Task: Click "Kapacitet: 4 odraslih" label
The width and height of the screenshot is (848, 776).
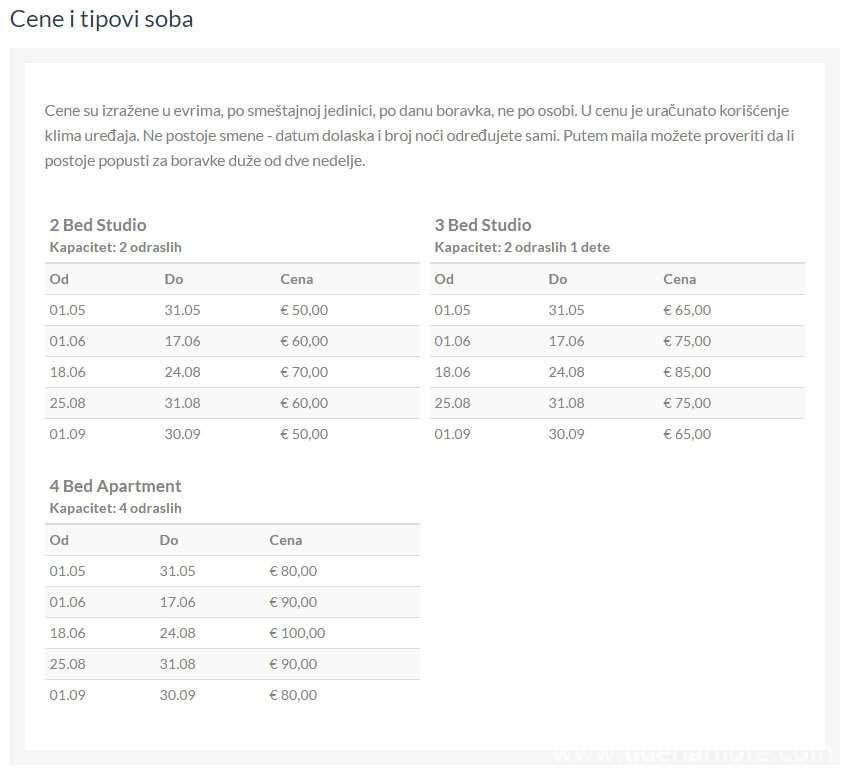Action: [115, 508]
